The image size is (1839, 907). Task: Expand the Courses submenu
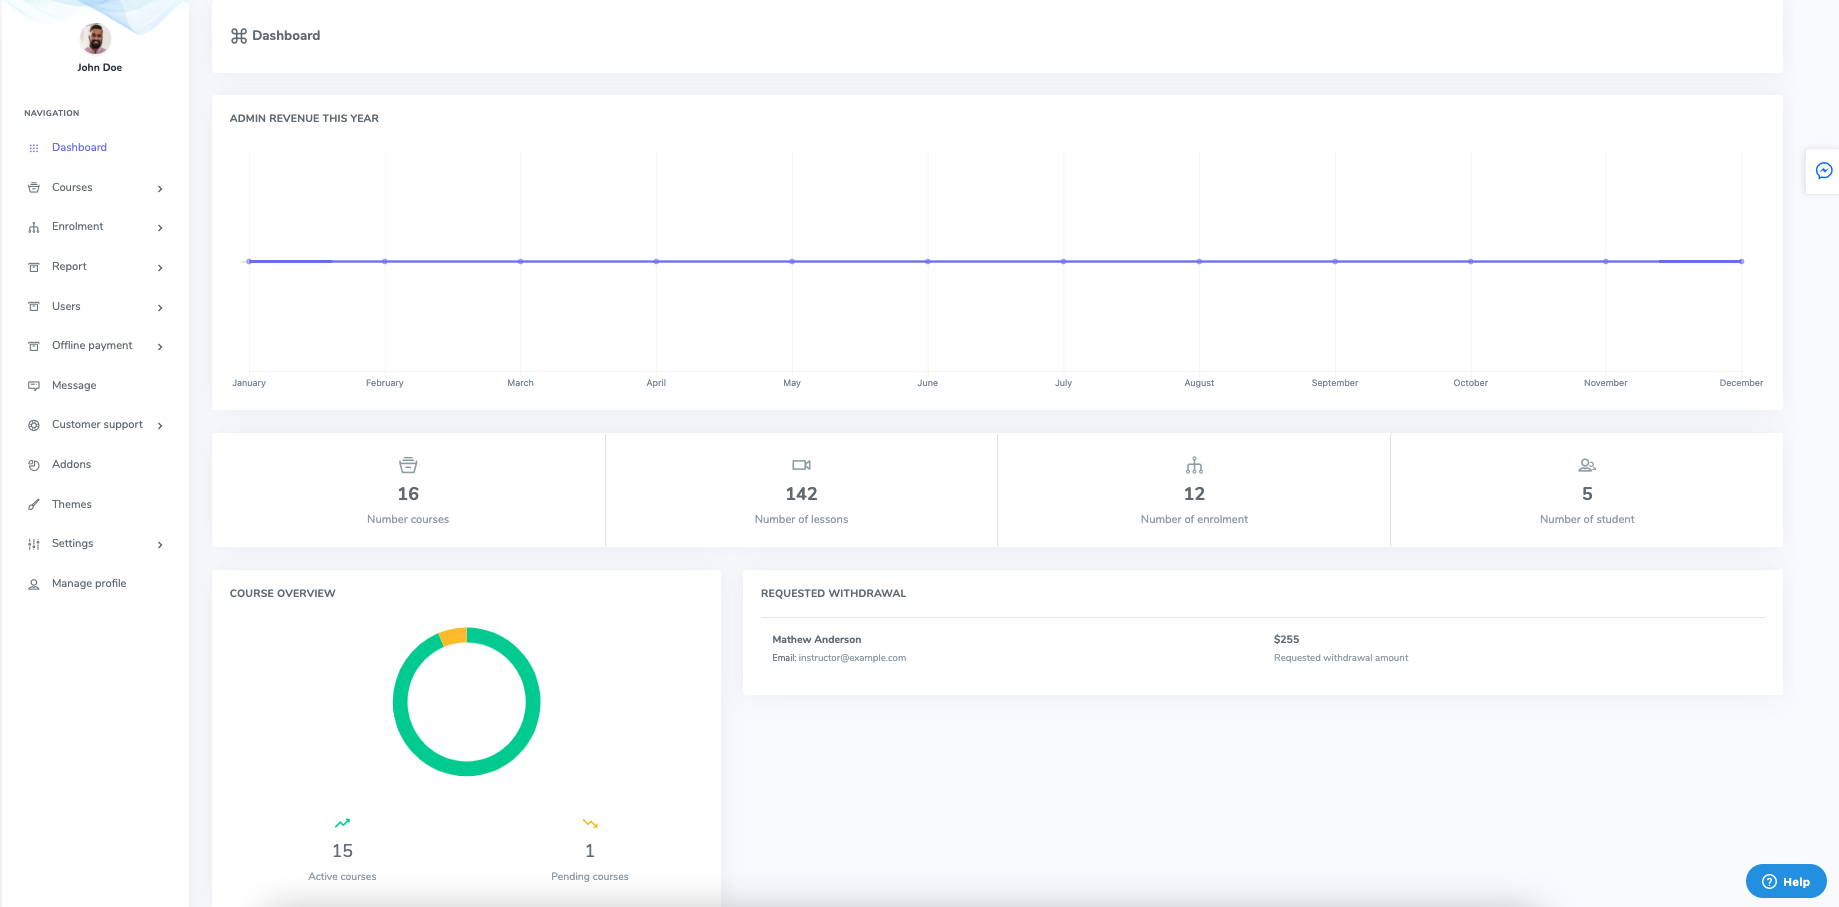click(x=160, y=187)
